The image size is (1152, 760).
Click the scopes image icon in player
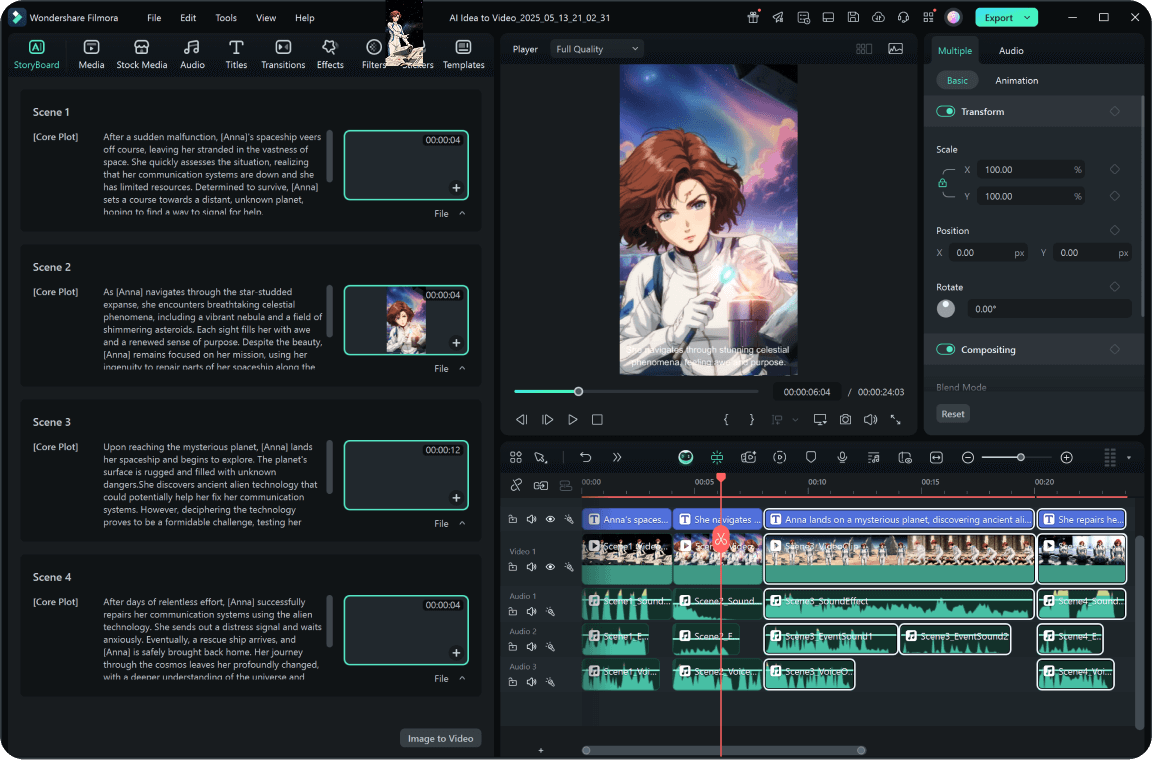[x=896, y=49]
